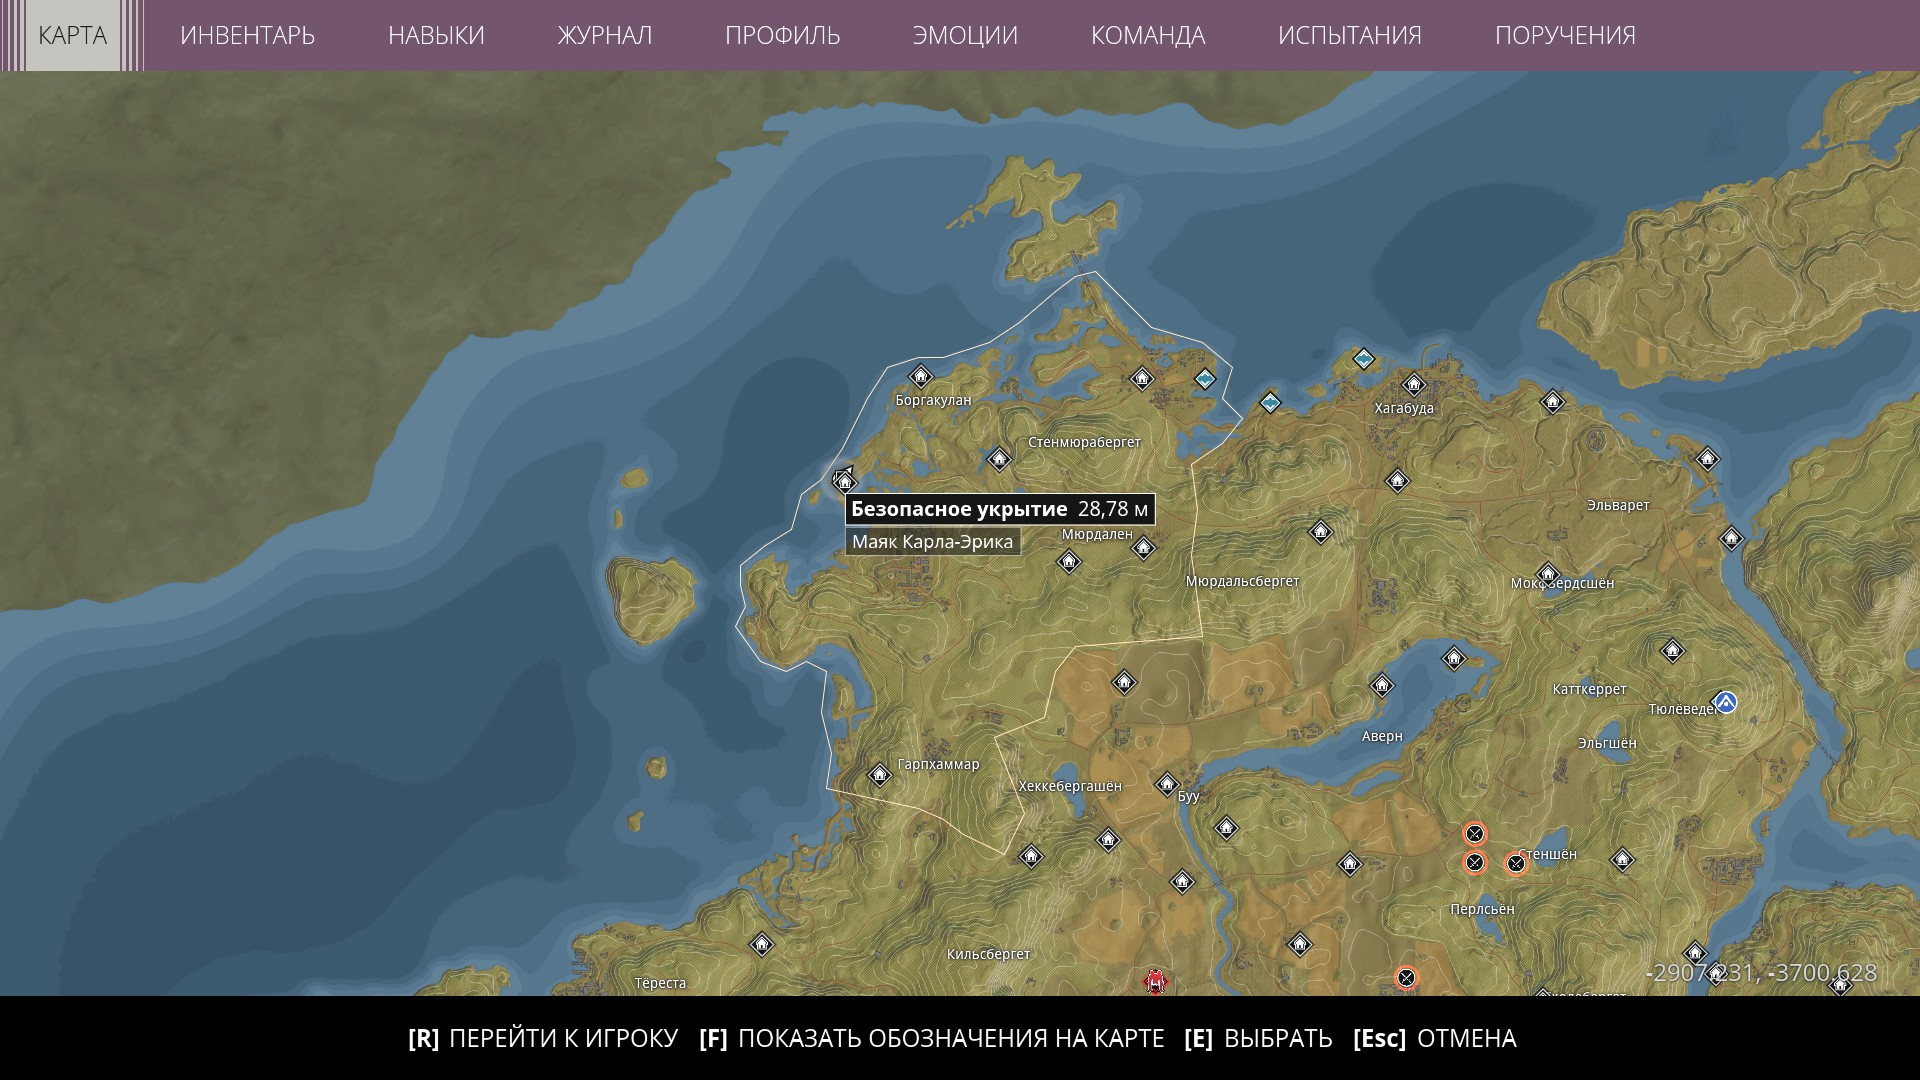Click the blue player marker beside Тюлеведен
This screenshot has height=1080, width=1920.
[x=1726, y=702]
